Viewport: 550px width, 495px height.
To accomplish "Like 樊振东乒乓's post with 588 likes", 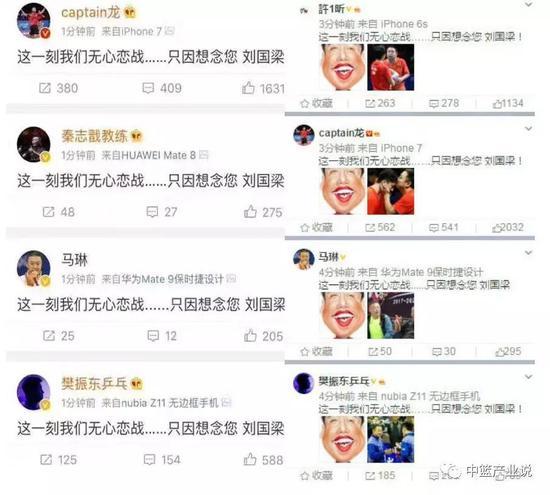I will click(x=263, y=460).
